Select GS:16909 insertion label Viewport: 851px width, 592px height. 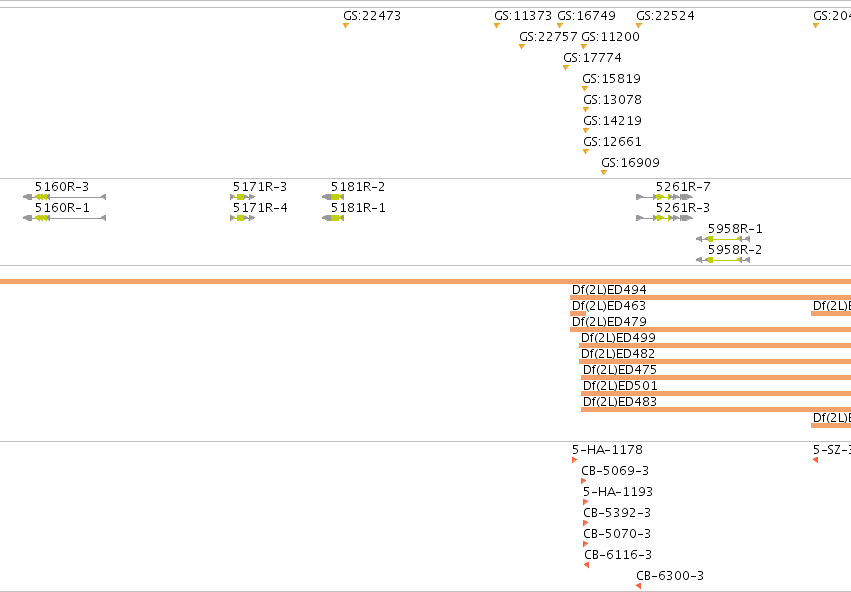click(630, 163)
